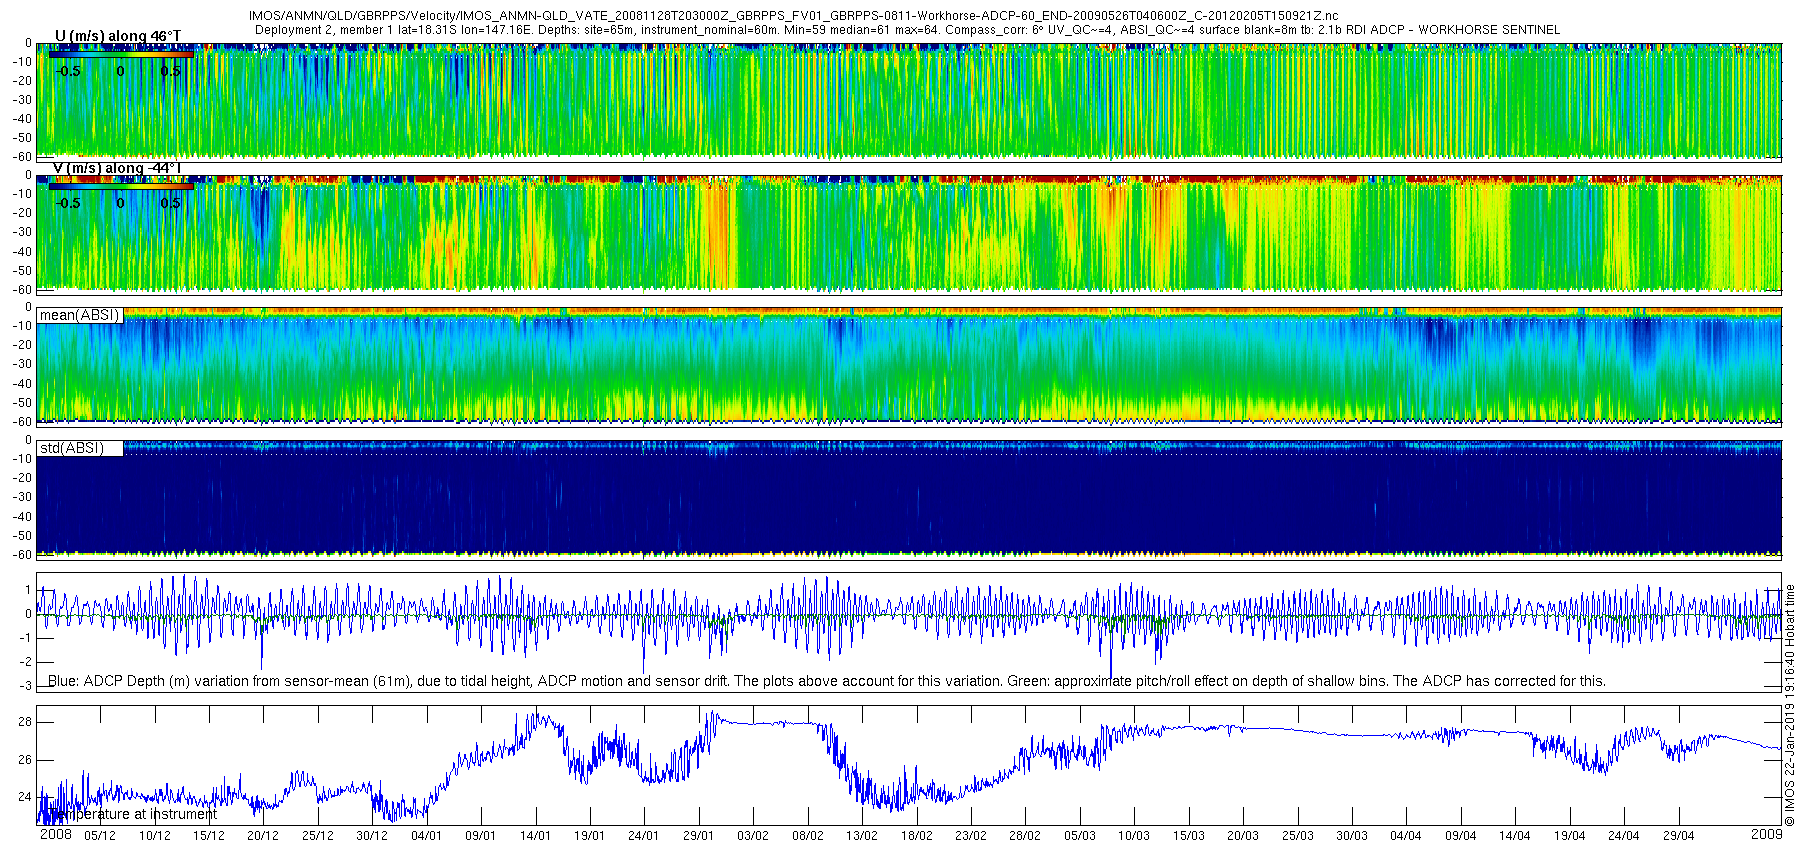Click the 2009 year label at axis end
Screen dimensions: 1800x850
click(1767, 834)
